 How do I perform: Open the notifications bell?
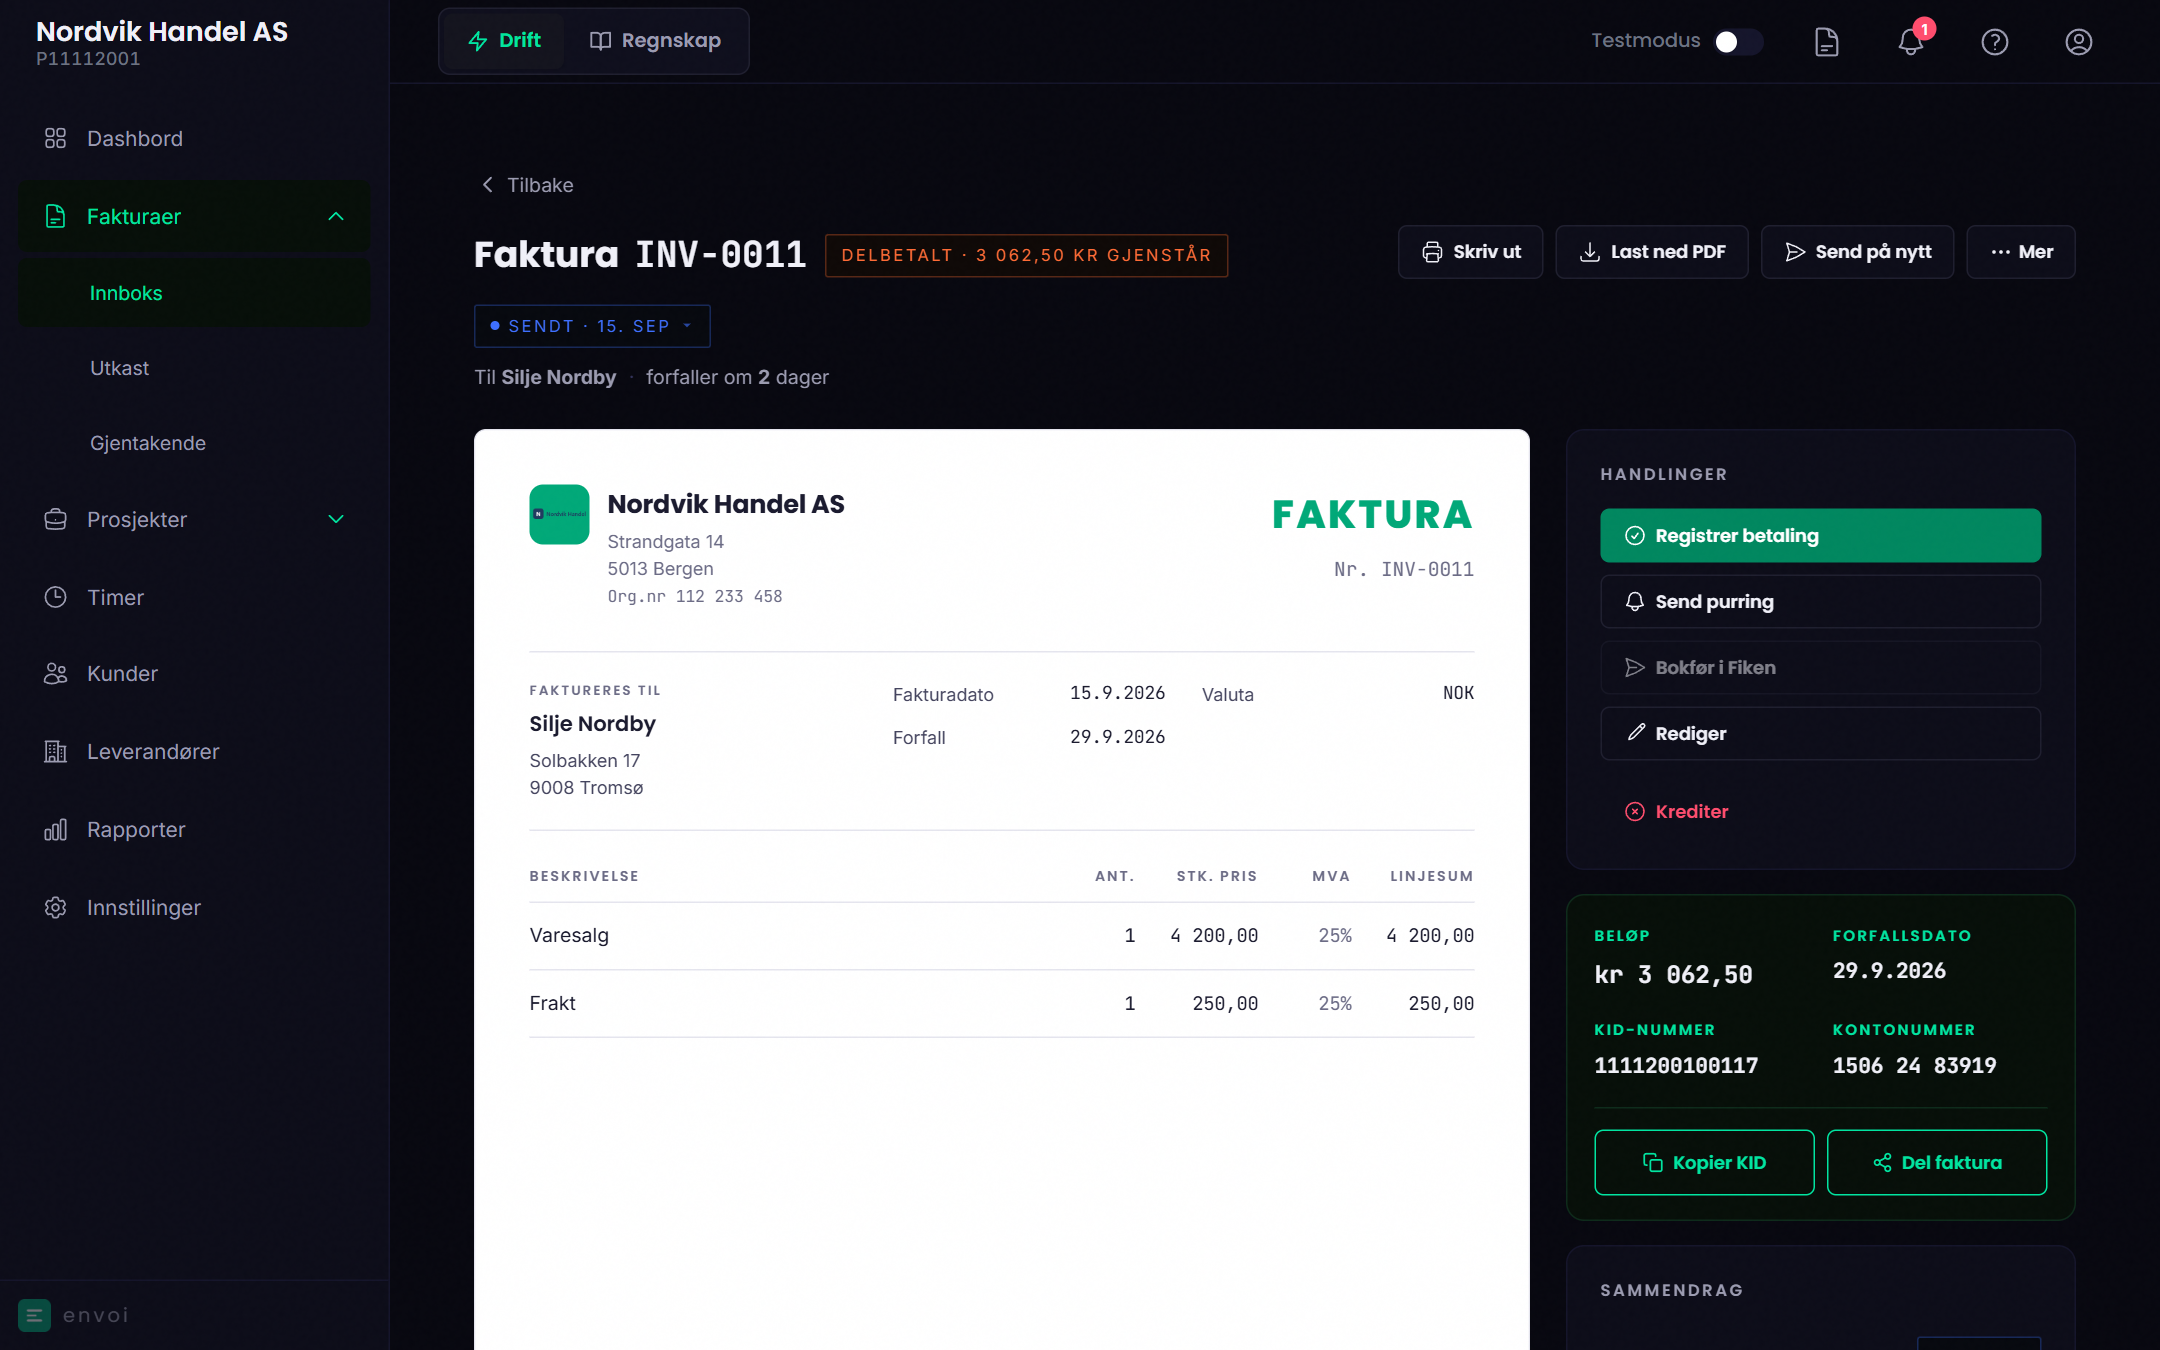(1910, 41)
